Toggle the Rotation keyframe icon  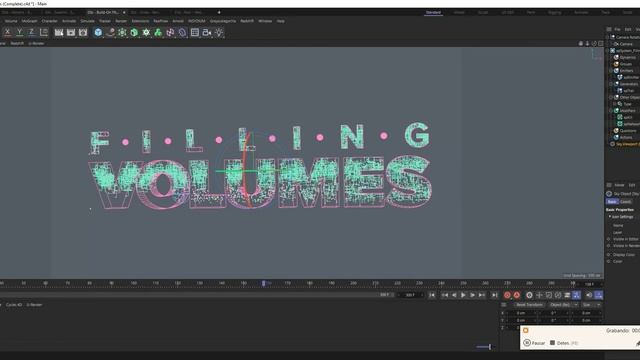(x=558, y=295)
